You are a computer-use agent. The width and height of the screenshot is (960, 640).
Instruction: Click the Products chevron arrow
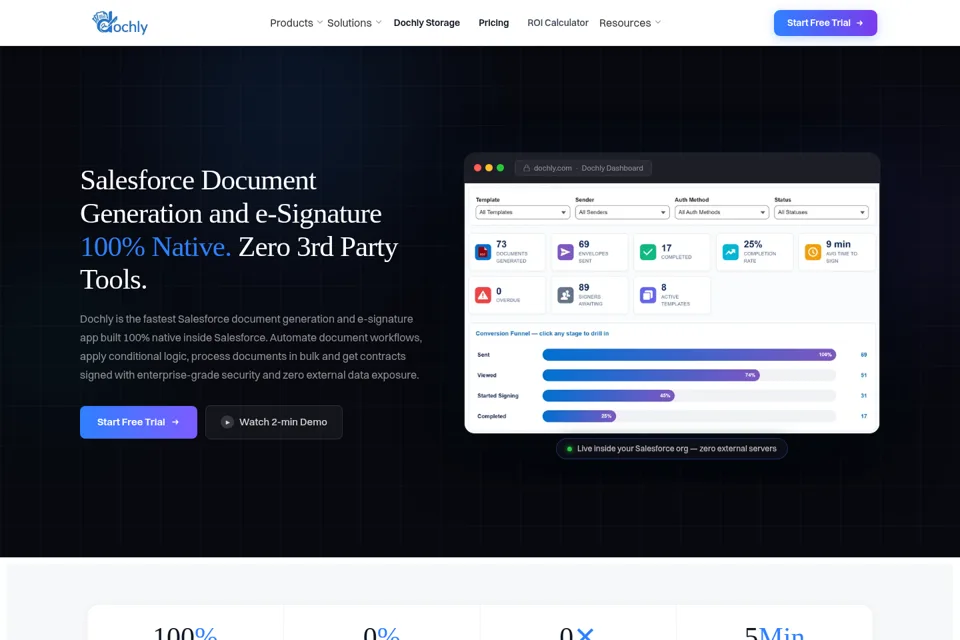click(x=320, y=22)
